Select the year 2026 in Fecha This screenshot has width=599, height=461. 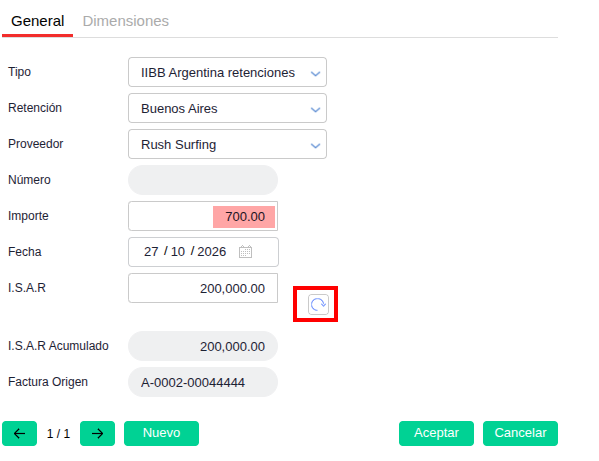pyautogui.click(x=212, y=252)
